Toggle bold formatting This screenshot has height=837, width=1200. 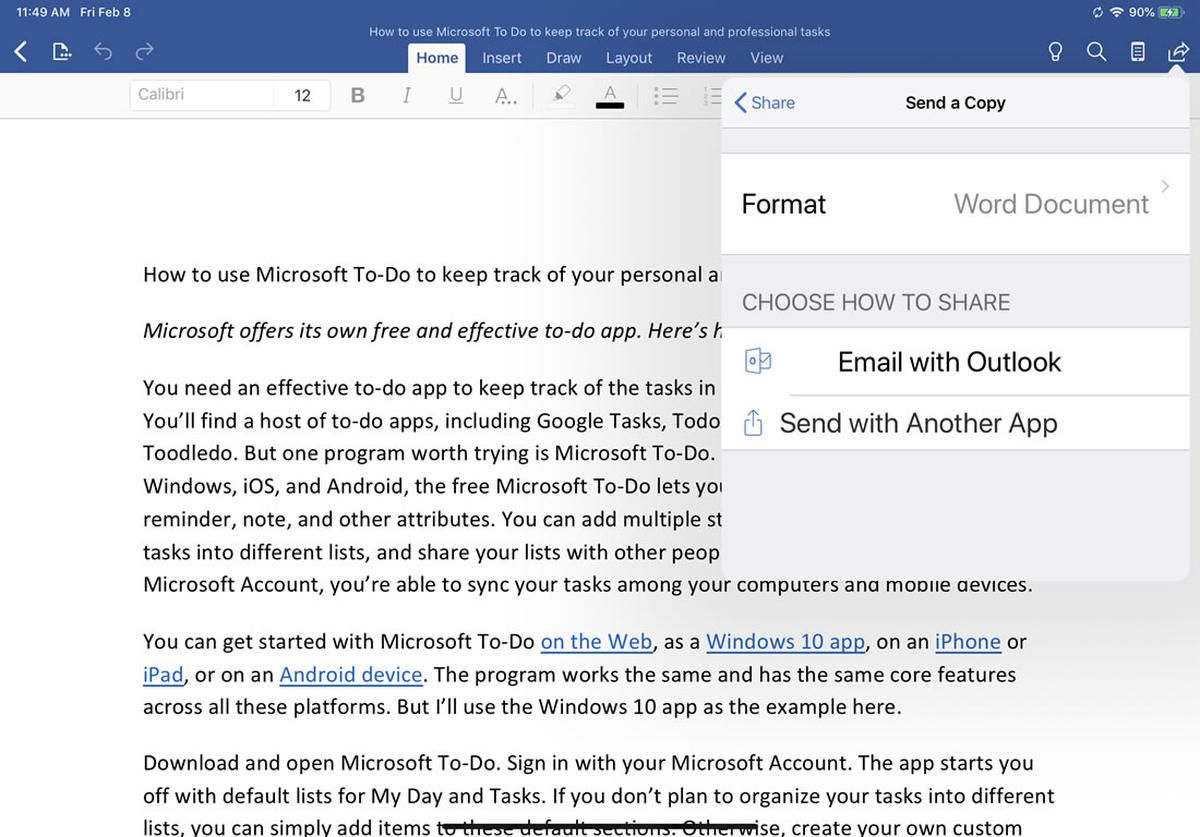click(357, 94)
